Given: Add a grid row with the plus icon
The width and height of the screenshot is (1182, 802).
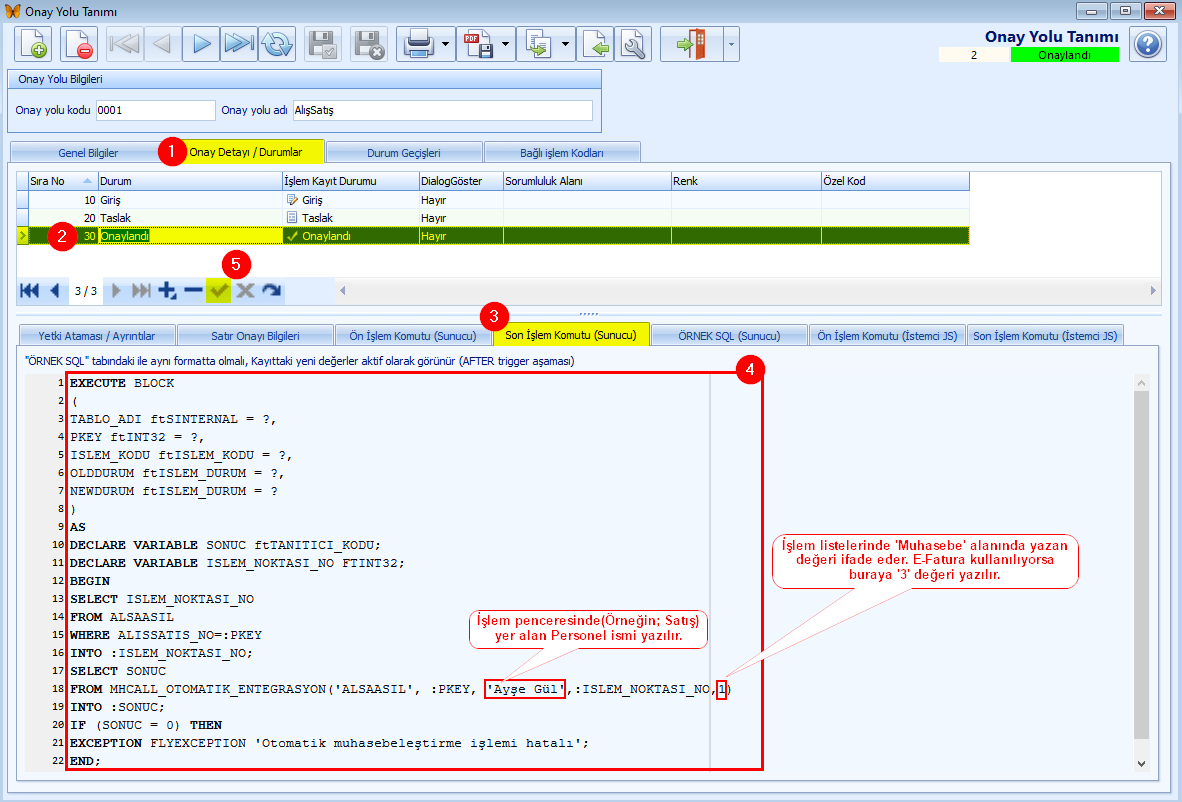Looking at the screenshot, I should (166, 290).
